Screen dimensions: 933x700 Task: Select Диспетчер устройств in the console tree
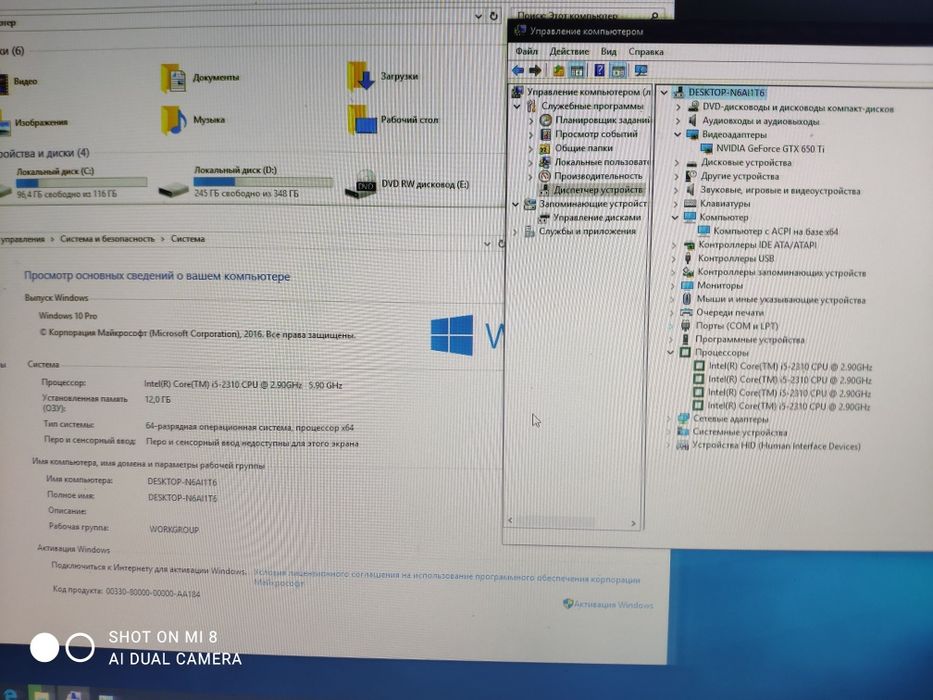597,190
